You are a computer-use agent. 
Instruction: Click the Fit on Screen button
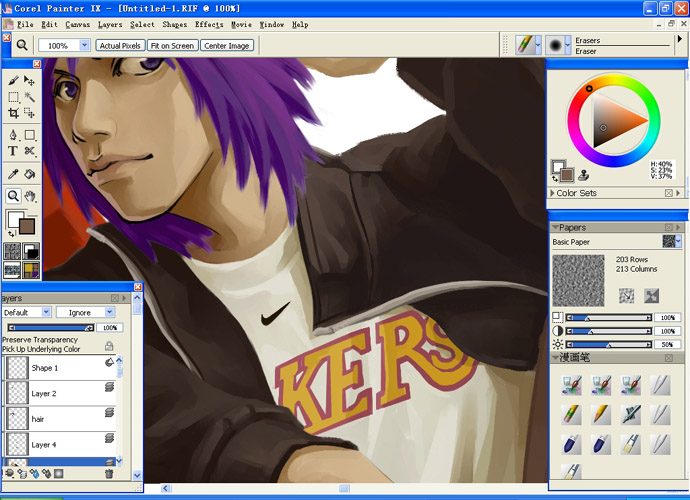pos(172,45)
